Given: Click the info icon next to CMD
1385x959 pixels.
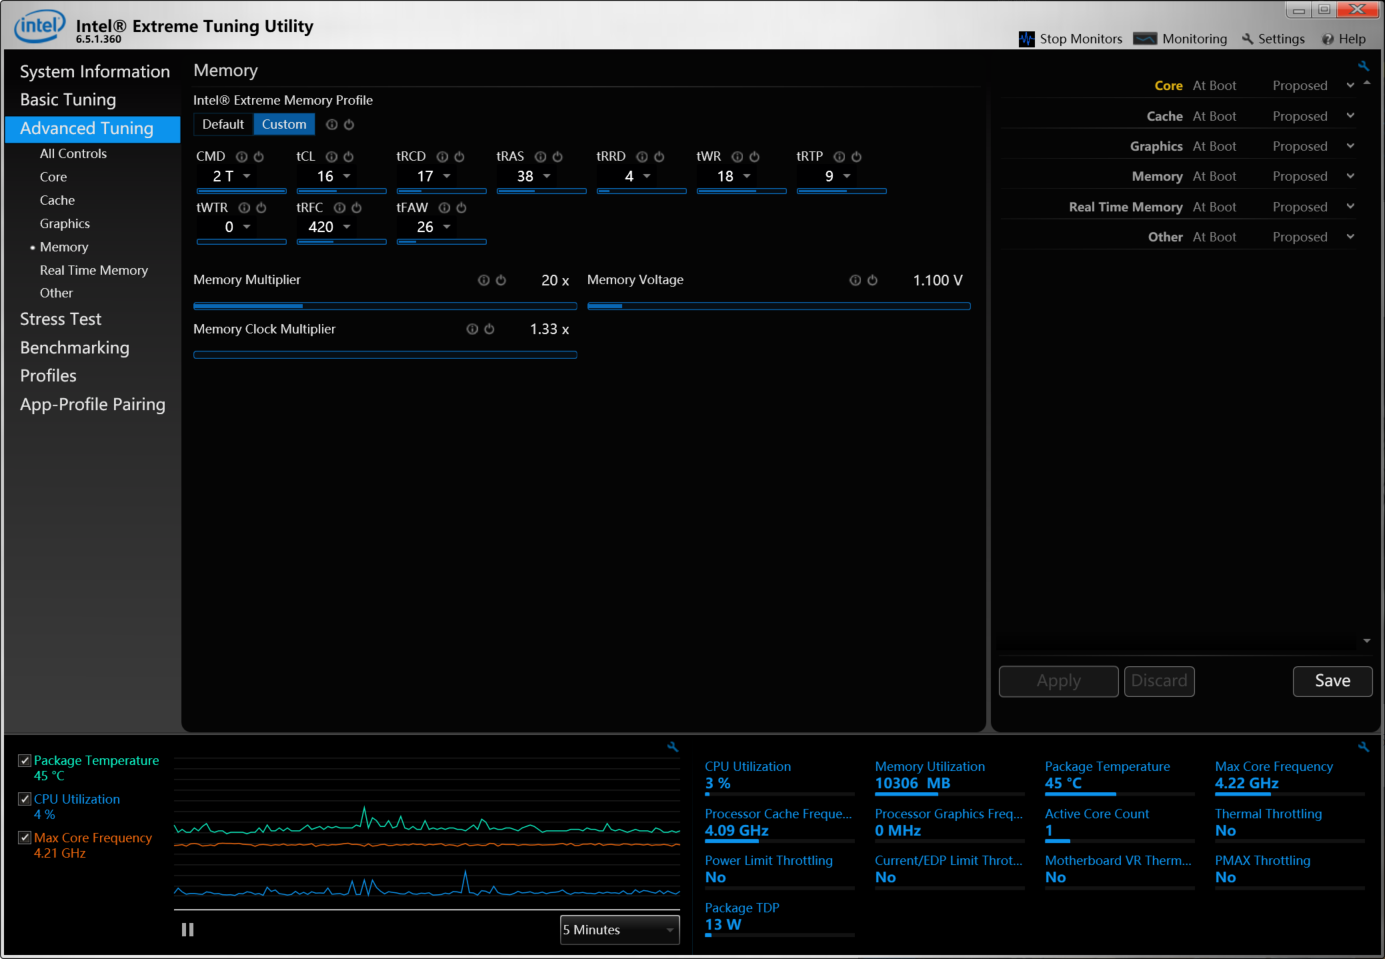Looking at the screenshot, I should [x=242, y=157].
